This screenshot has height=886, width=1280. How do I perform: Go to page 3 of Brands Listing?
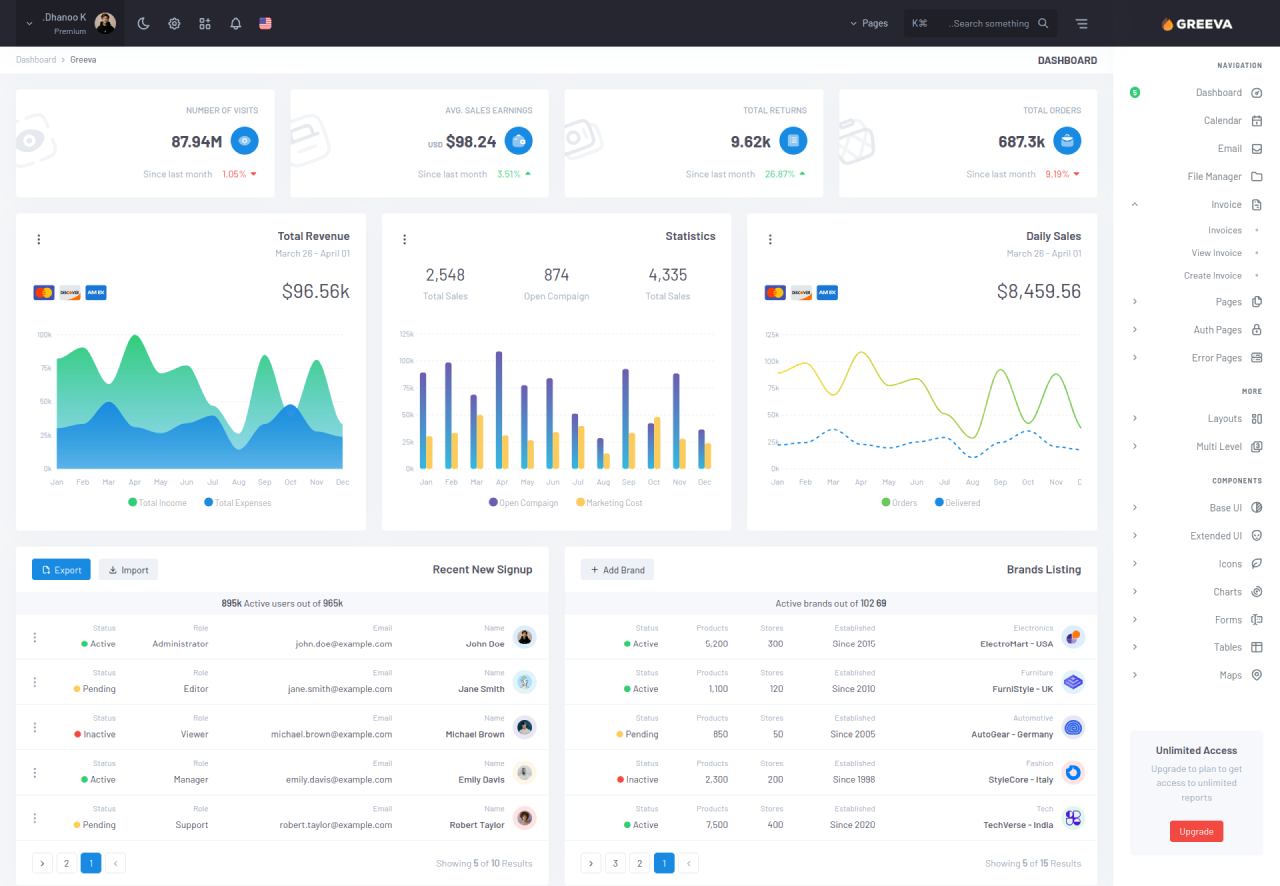click(616, 863)
